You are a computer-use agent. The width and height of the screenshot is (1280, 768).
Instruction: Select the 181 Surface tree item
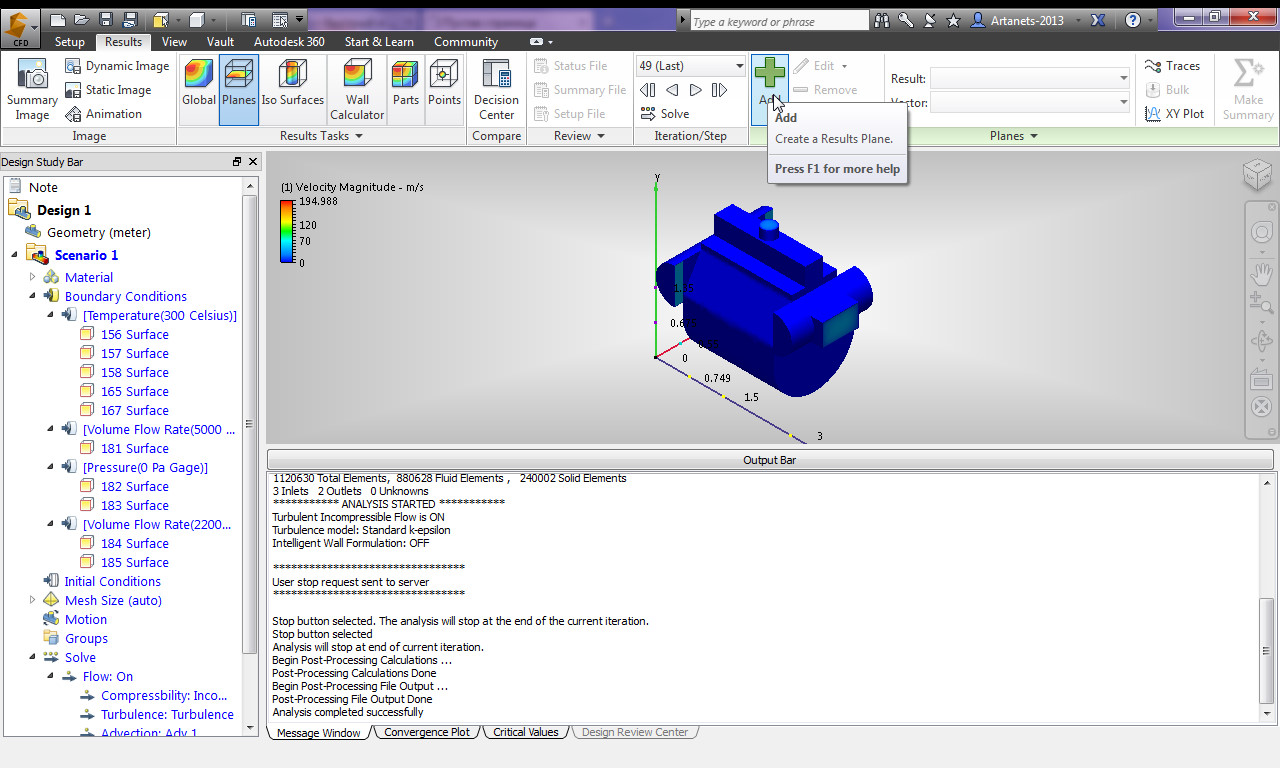(x=134, y=449)
